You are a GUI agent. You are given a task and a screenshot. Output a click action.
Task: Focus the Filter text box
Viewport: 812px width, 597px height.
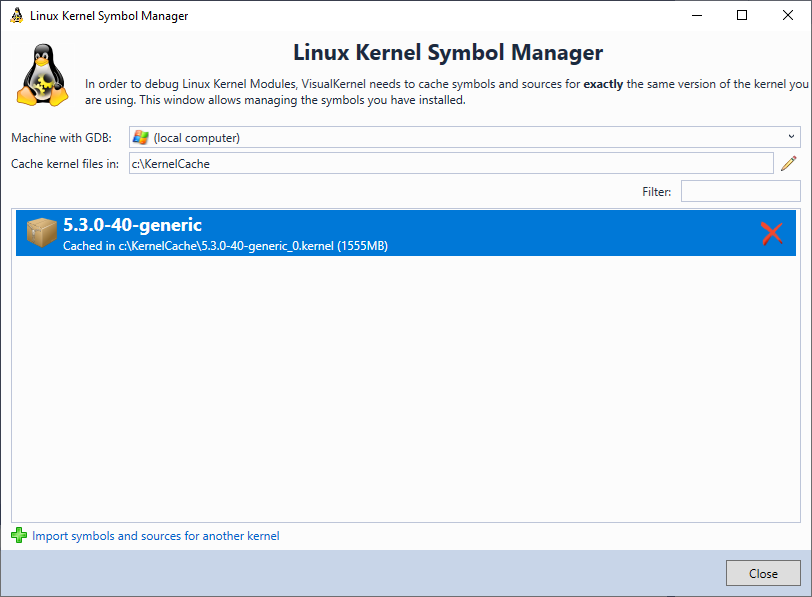(x=741, y=191)
